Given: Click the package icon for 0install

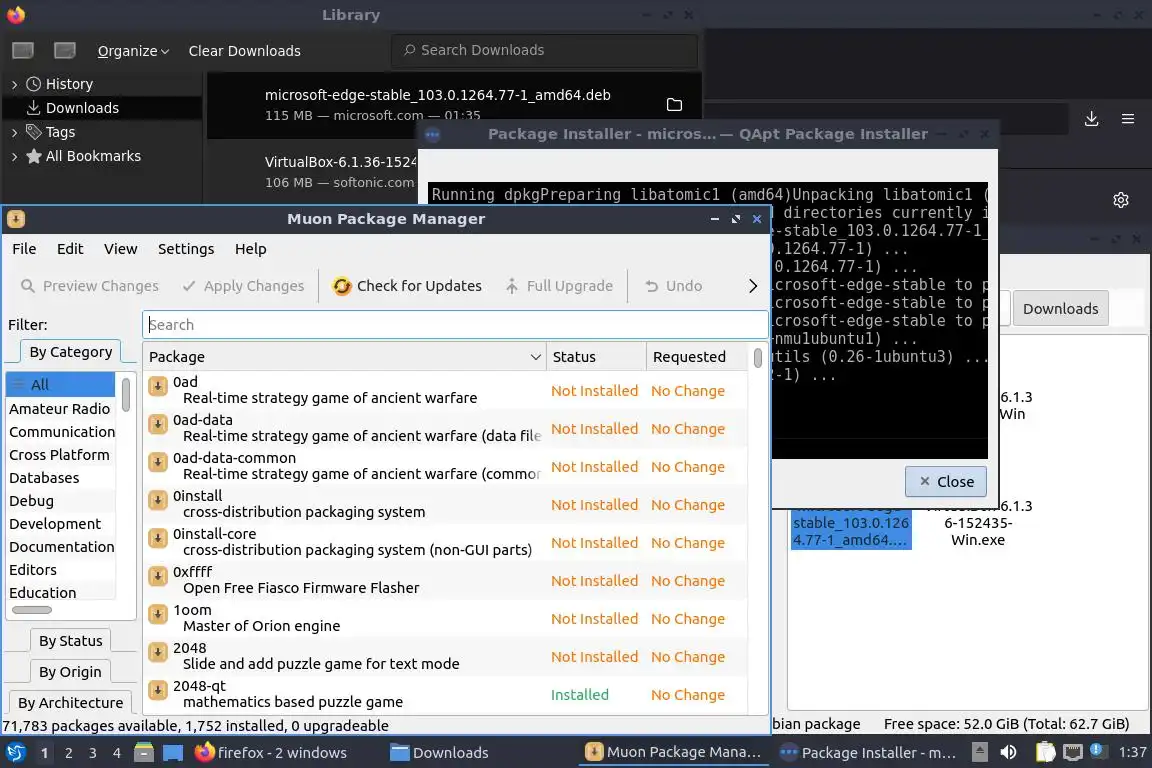Looking at the screenshot, I should coord(158,500).
